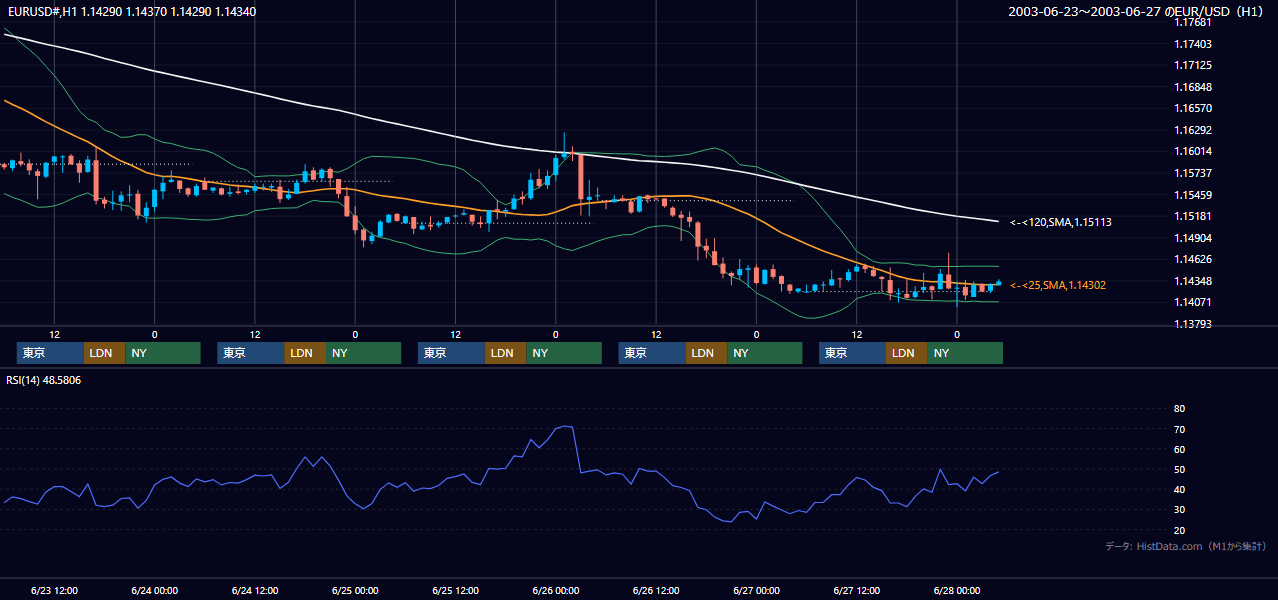
Task: Click RSI scale value 80
Action: [x=1179, y=409]
